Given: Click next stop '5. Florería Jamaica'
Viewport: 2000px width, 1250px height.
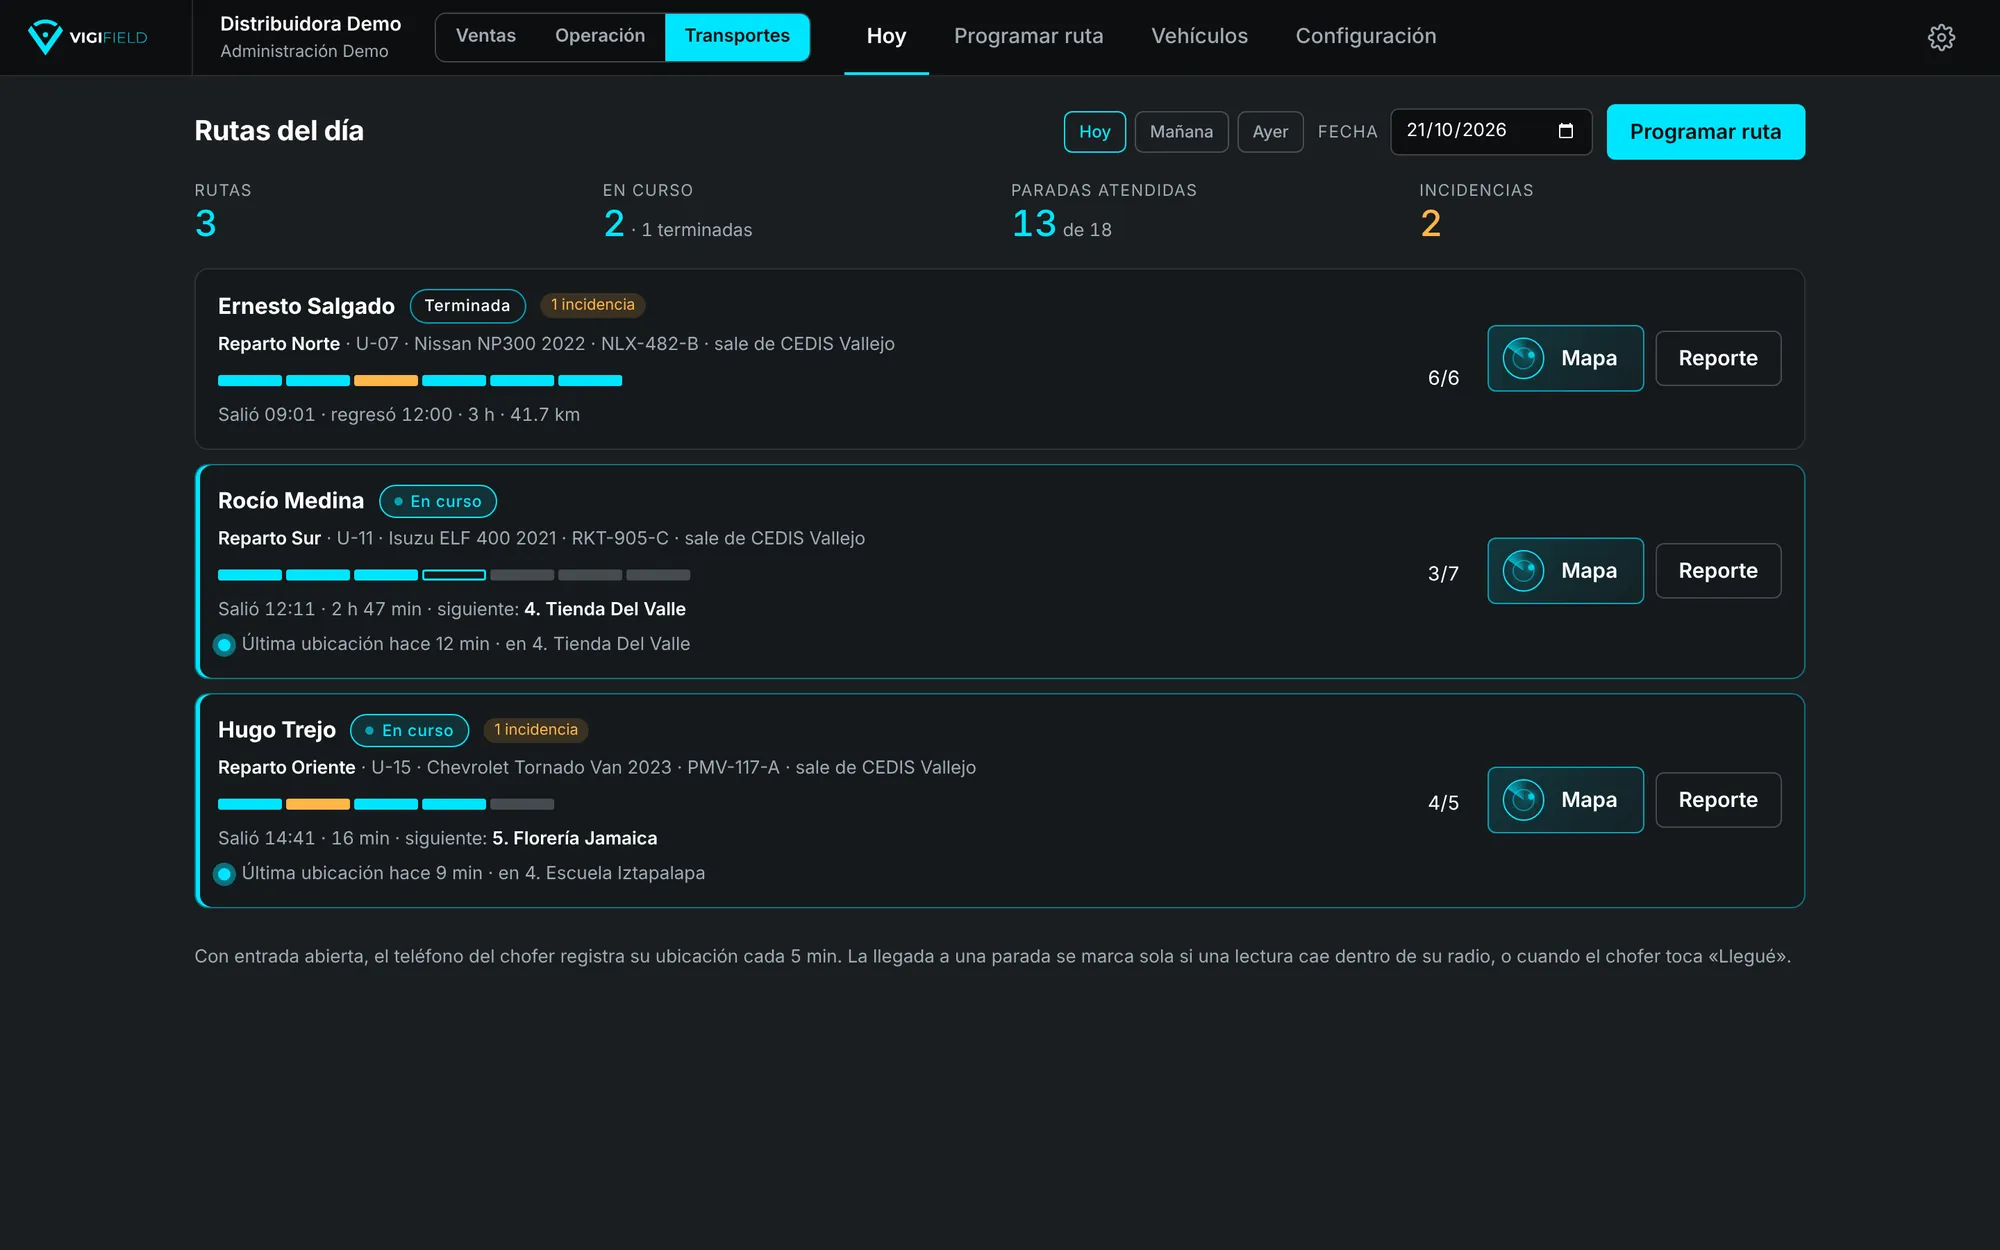Looking at the screenshot, I should tap(575, 838).
